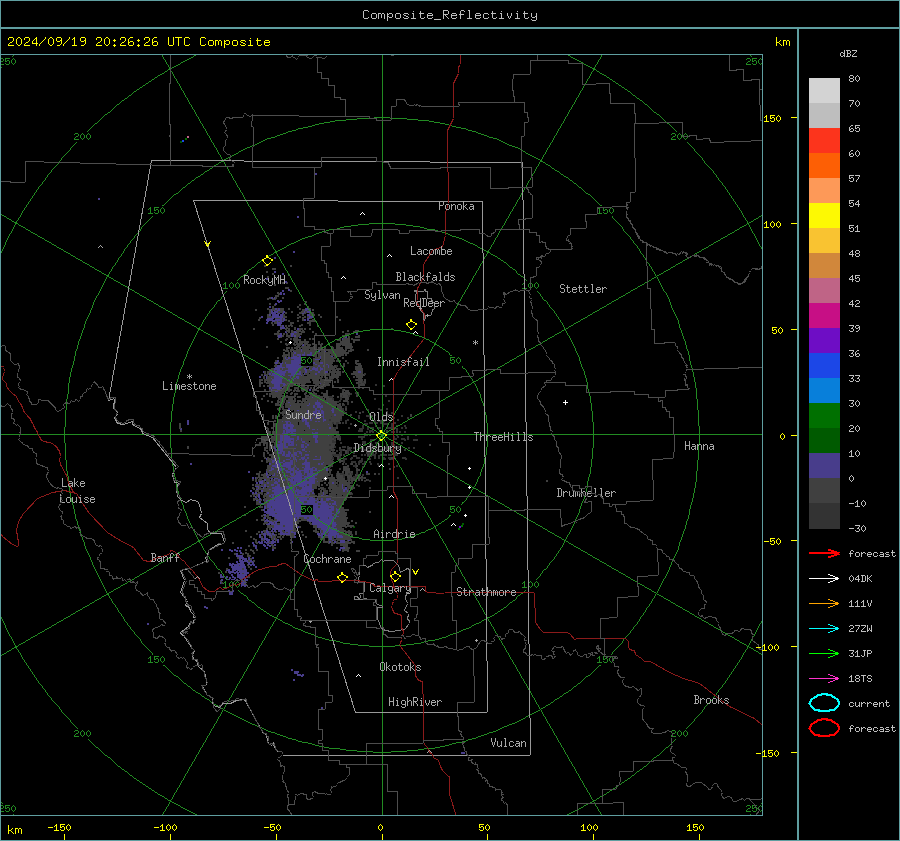Image resolution: width=900 pixels, height=841 pixels.
Task: Select the Lacombe city label
Action: click(x=431, y=251)
